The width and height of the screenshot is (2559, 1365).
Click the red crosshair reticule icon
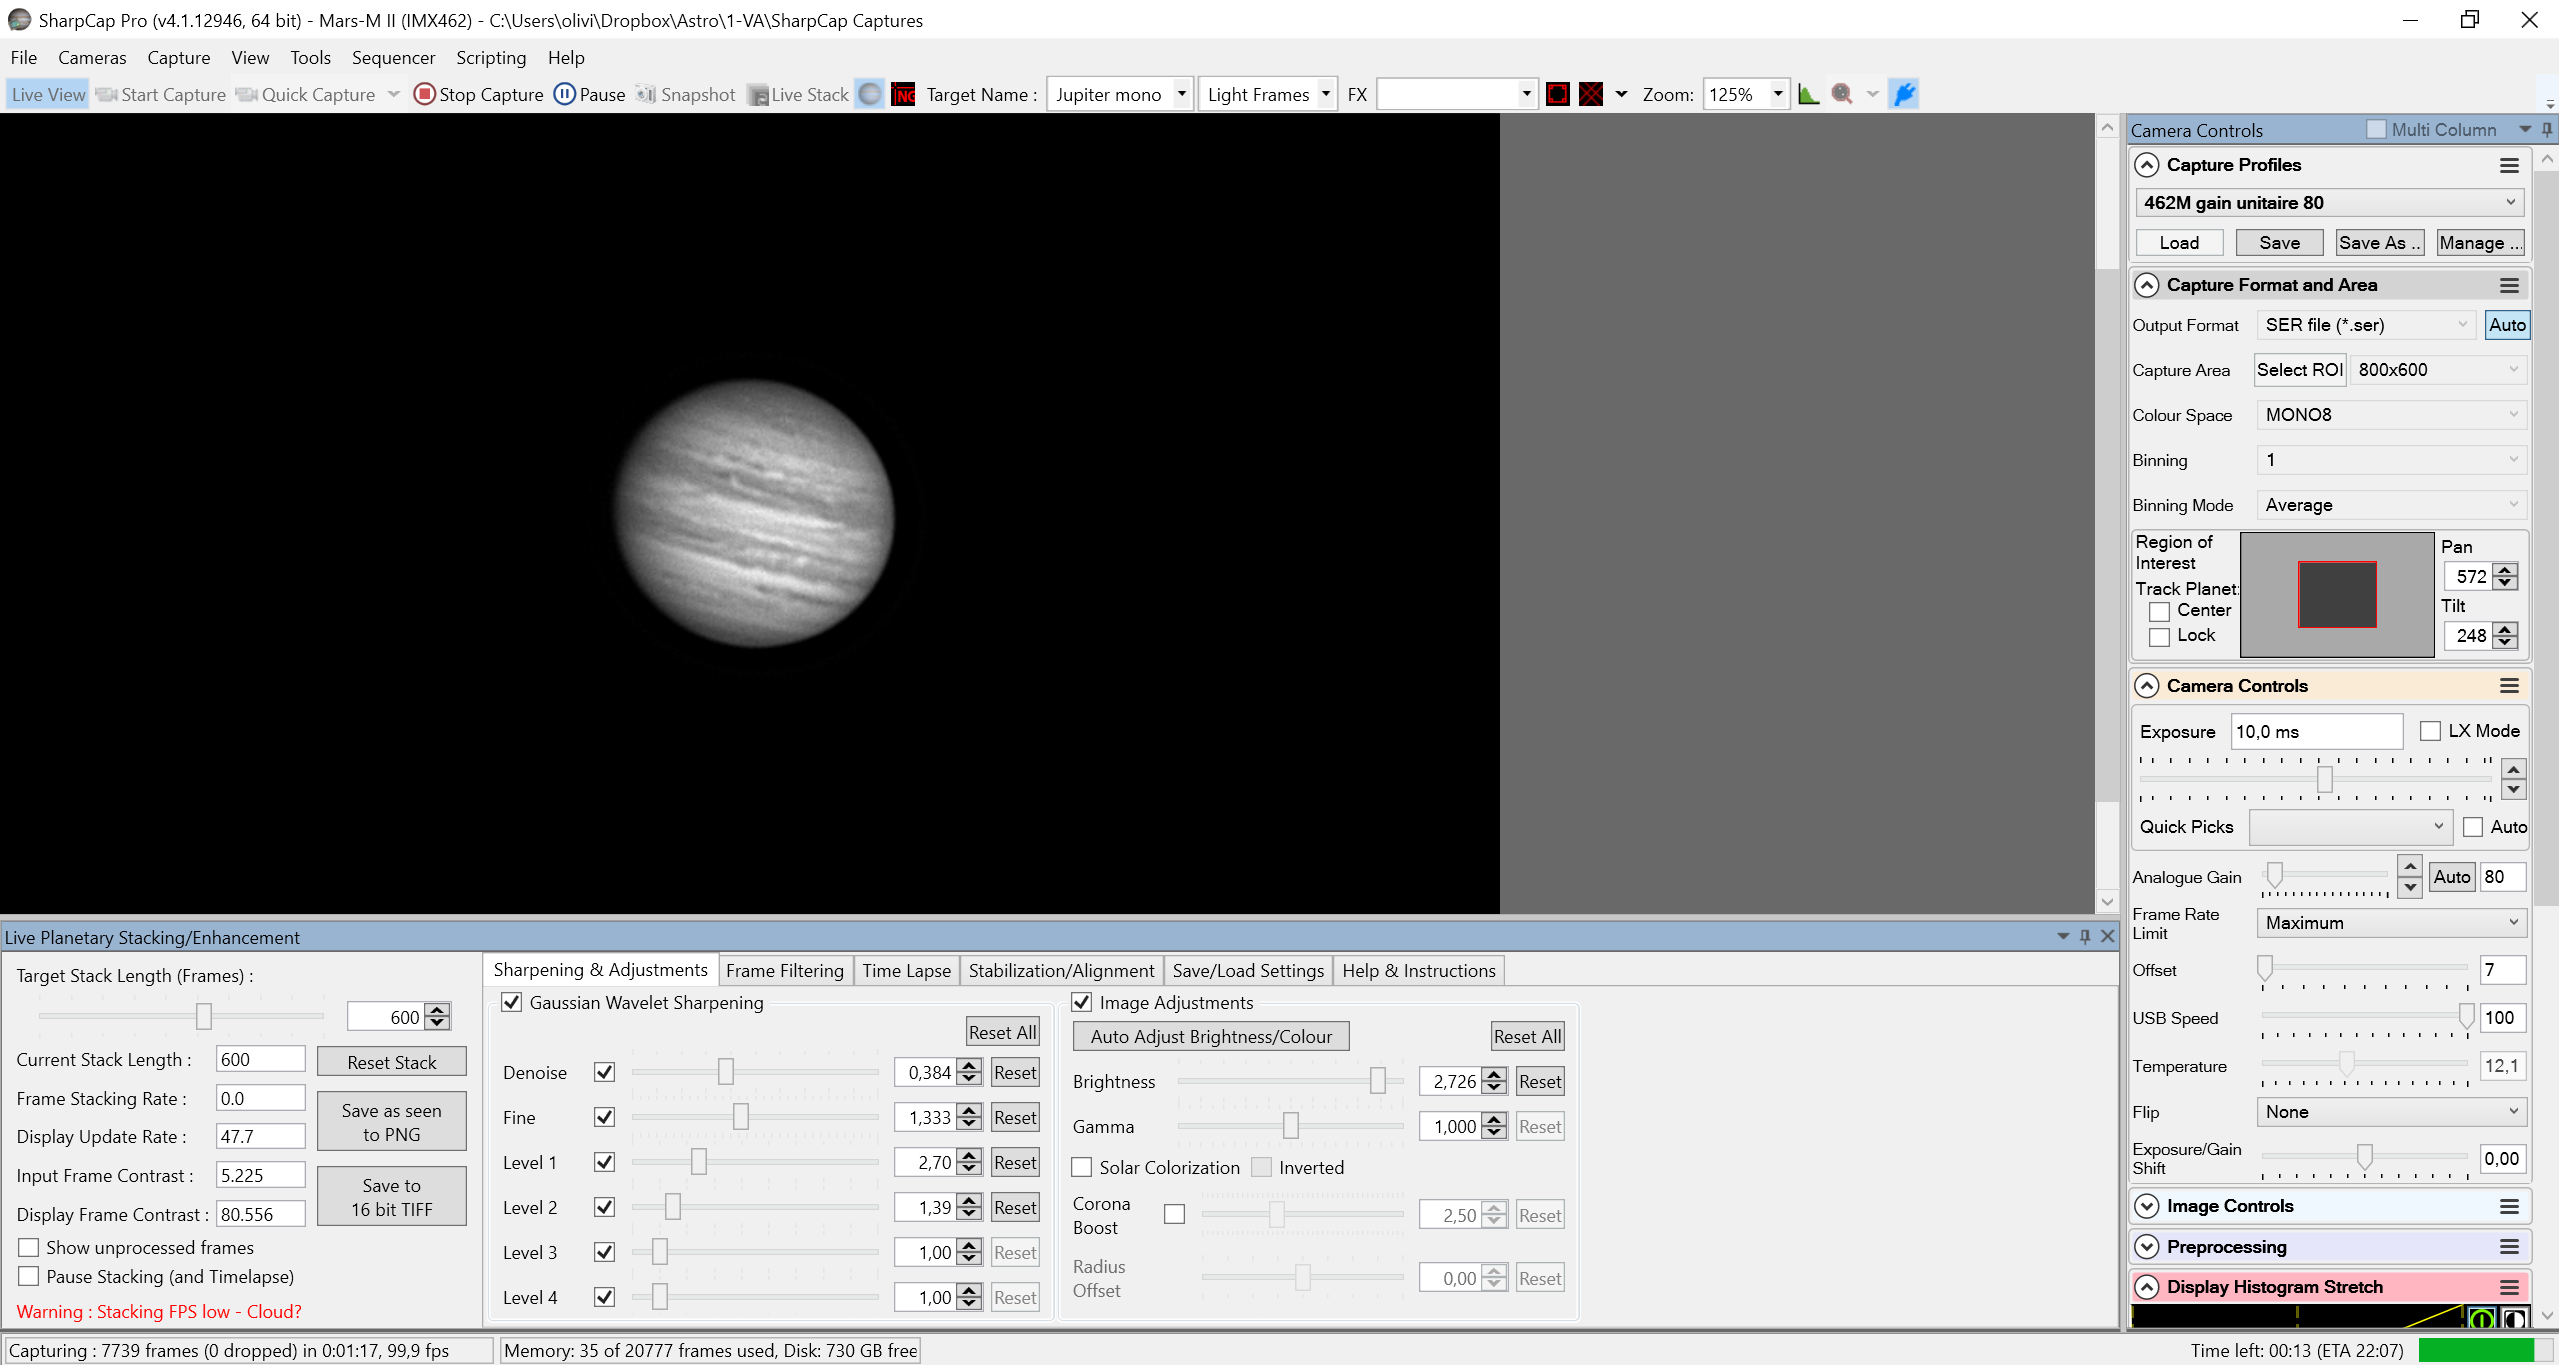click(1591, 94)
